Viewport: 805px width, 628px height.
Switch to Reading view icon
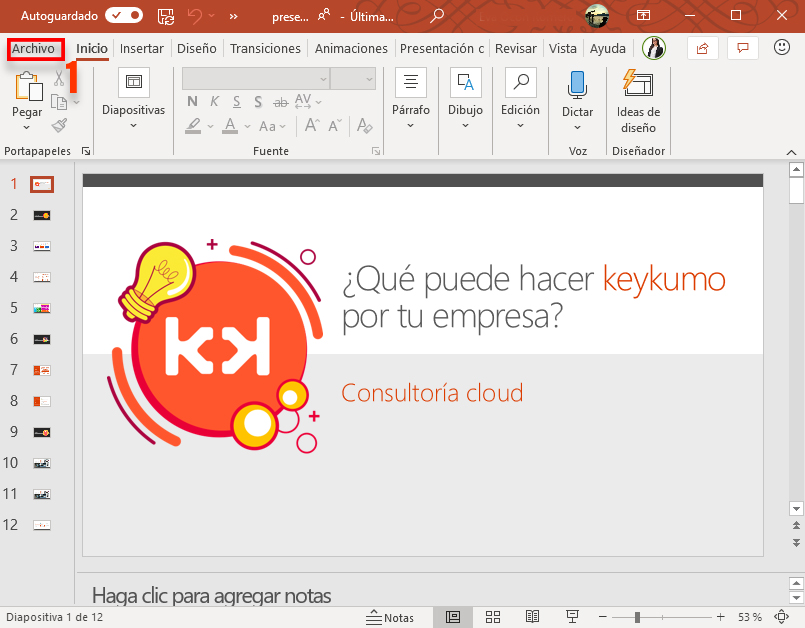pos(532,617)
